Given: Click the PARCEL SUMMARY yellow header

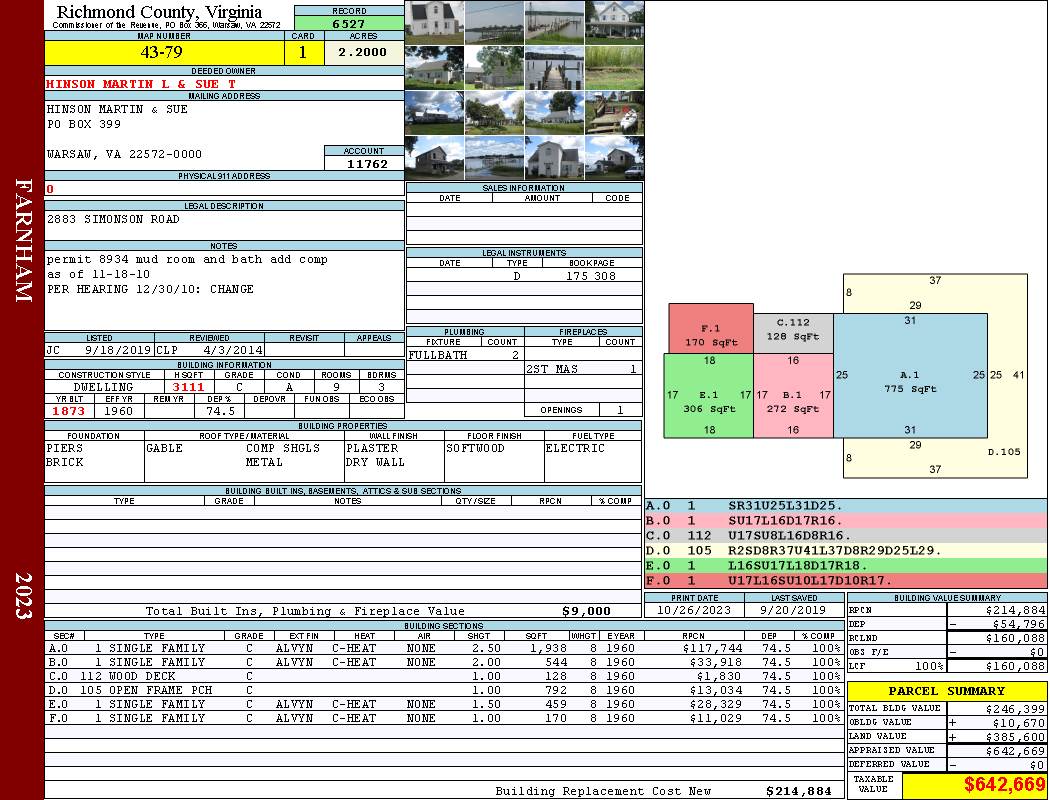Looking at the screenshot, I should 947,691.
